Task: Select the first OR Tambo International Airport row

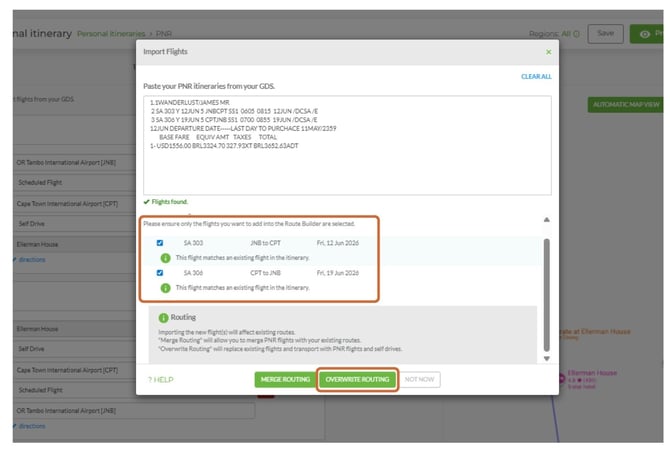Action: coord(75,162)
